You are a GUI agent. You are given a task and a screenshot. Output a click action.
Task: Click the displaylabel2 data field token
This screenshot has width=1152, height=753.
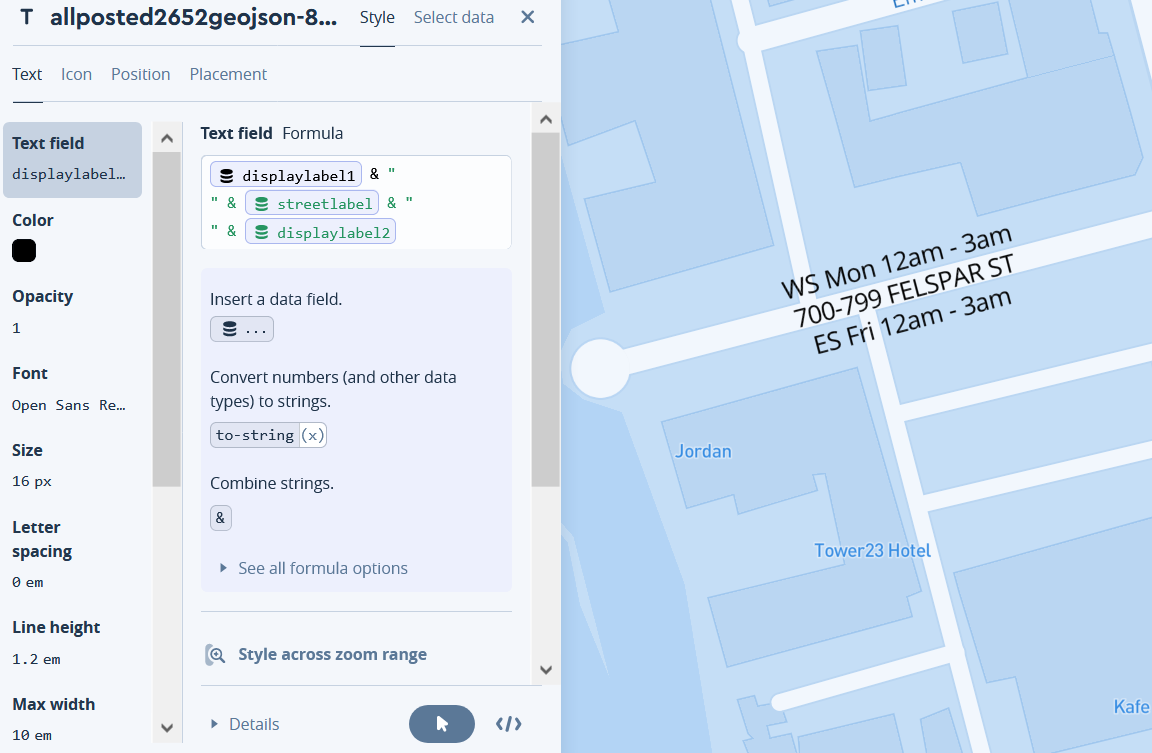[320, 232]
